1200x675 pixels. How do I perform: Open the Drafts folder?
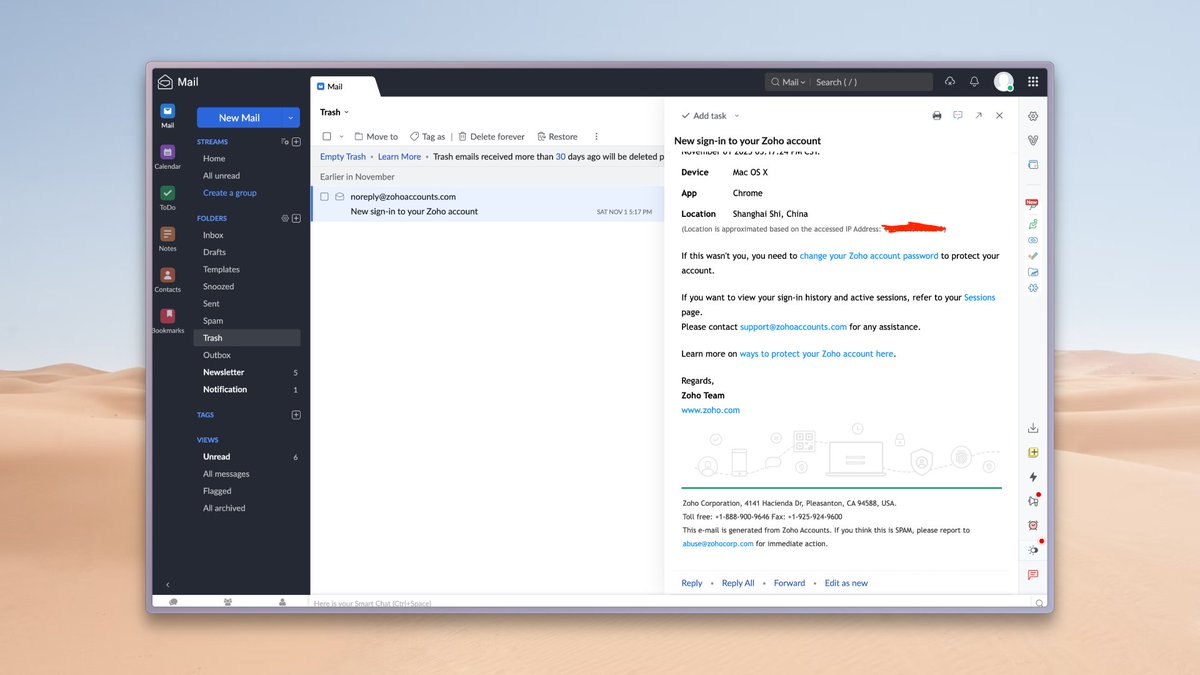click(x=214, y=252)
